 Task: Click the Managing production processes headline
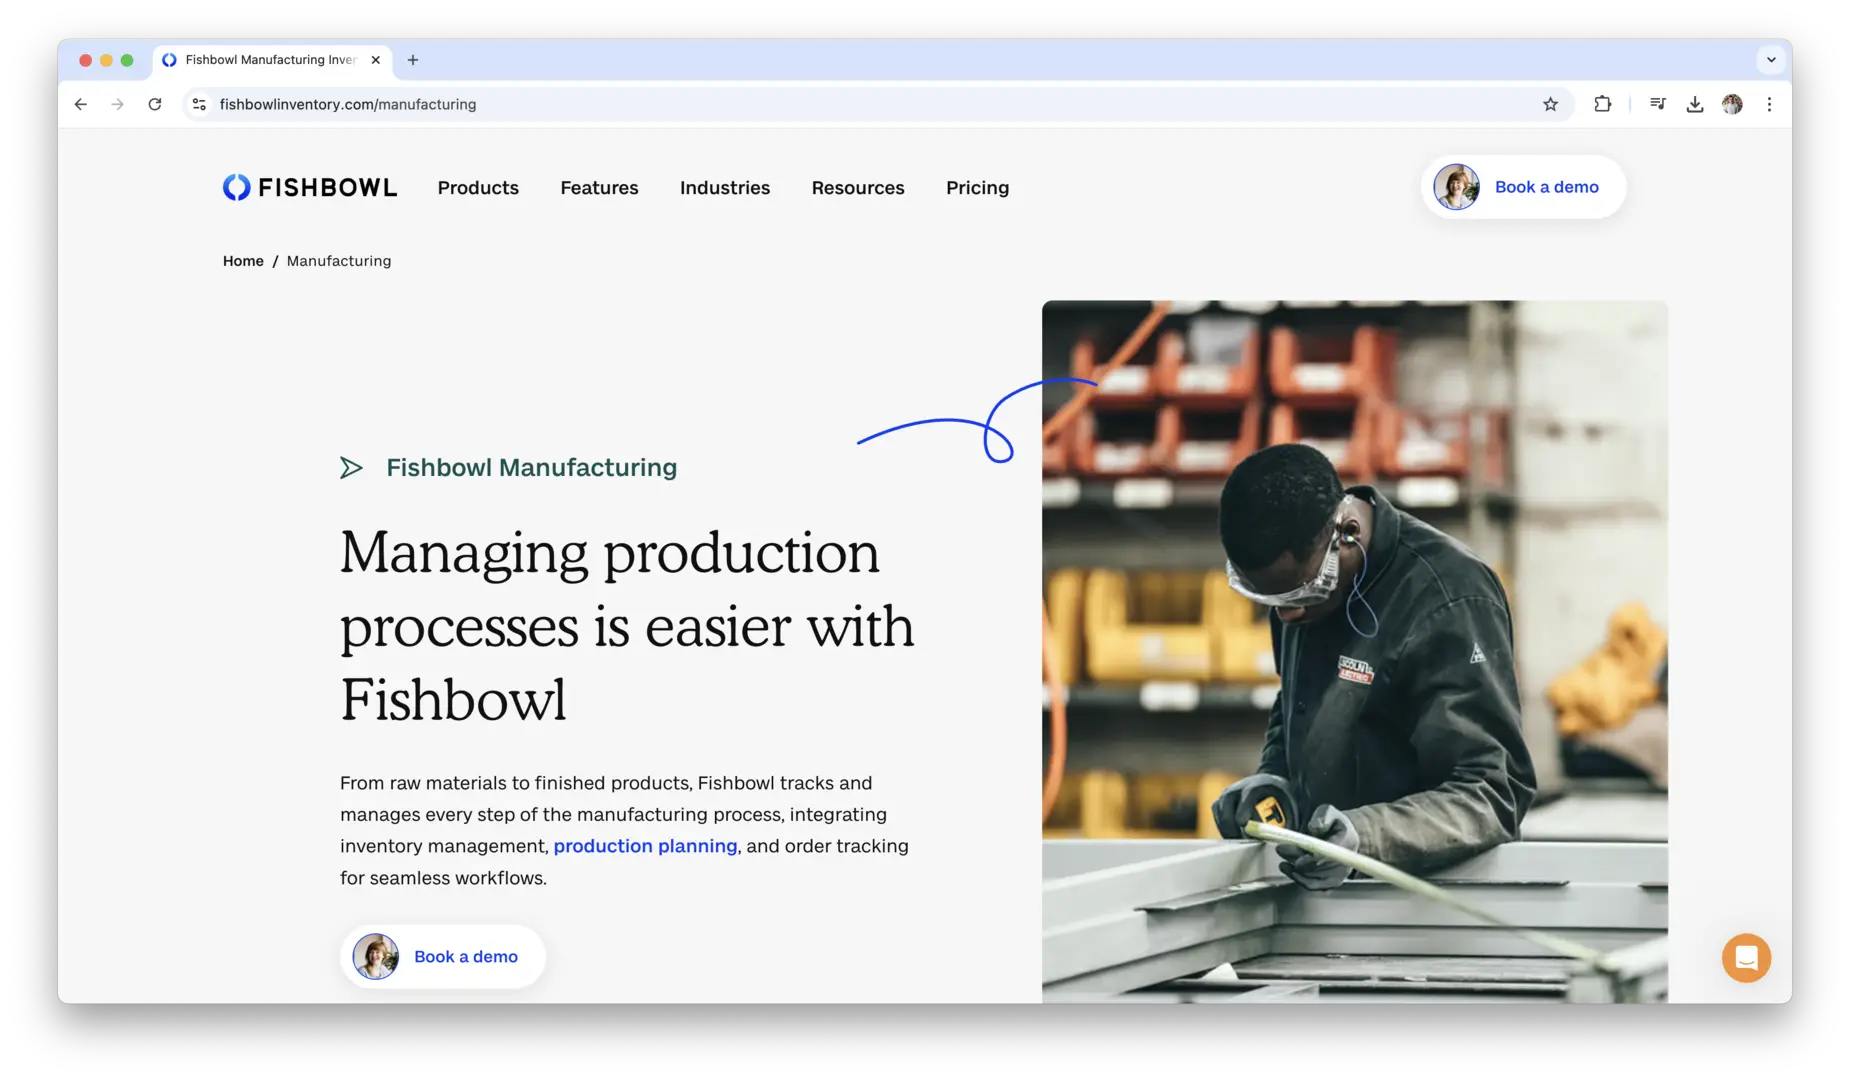(627, 625)
